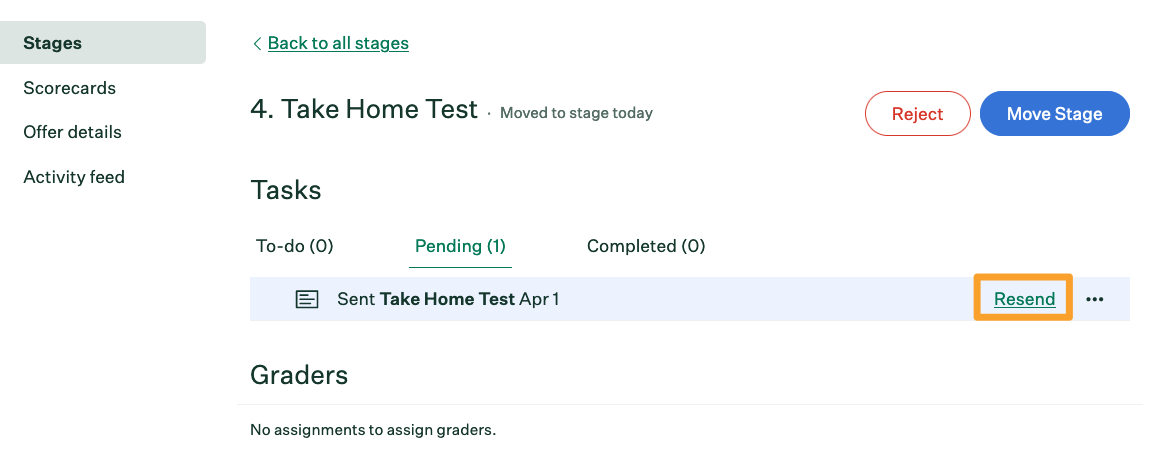This screenshot has height=475, width=1152.
Task: Open the Completed (0) tab
Action: (646, 246)
